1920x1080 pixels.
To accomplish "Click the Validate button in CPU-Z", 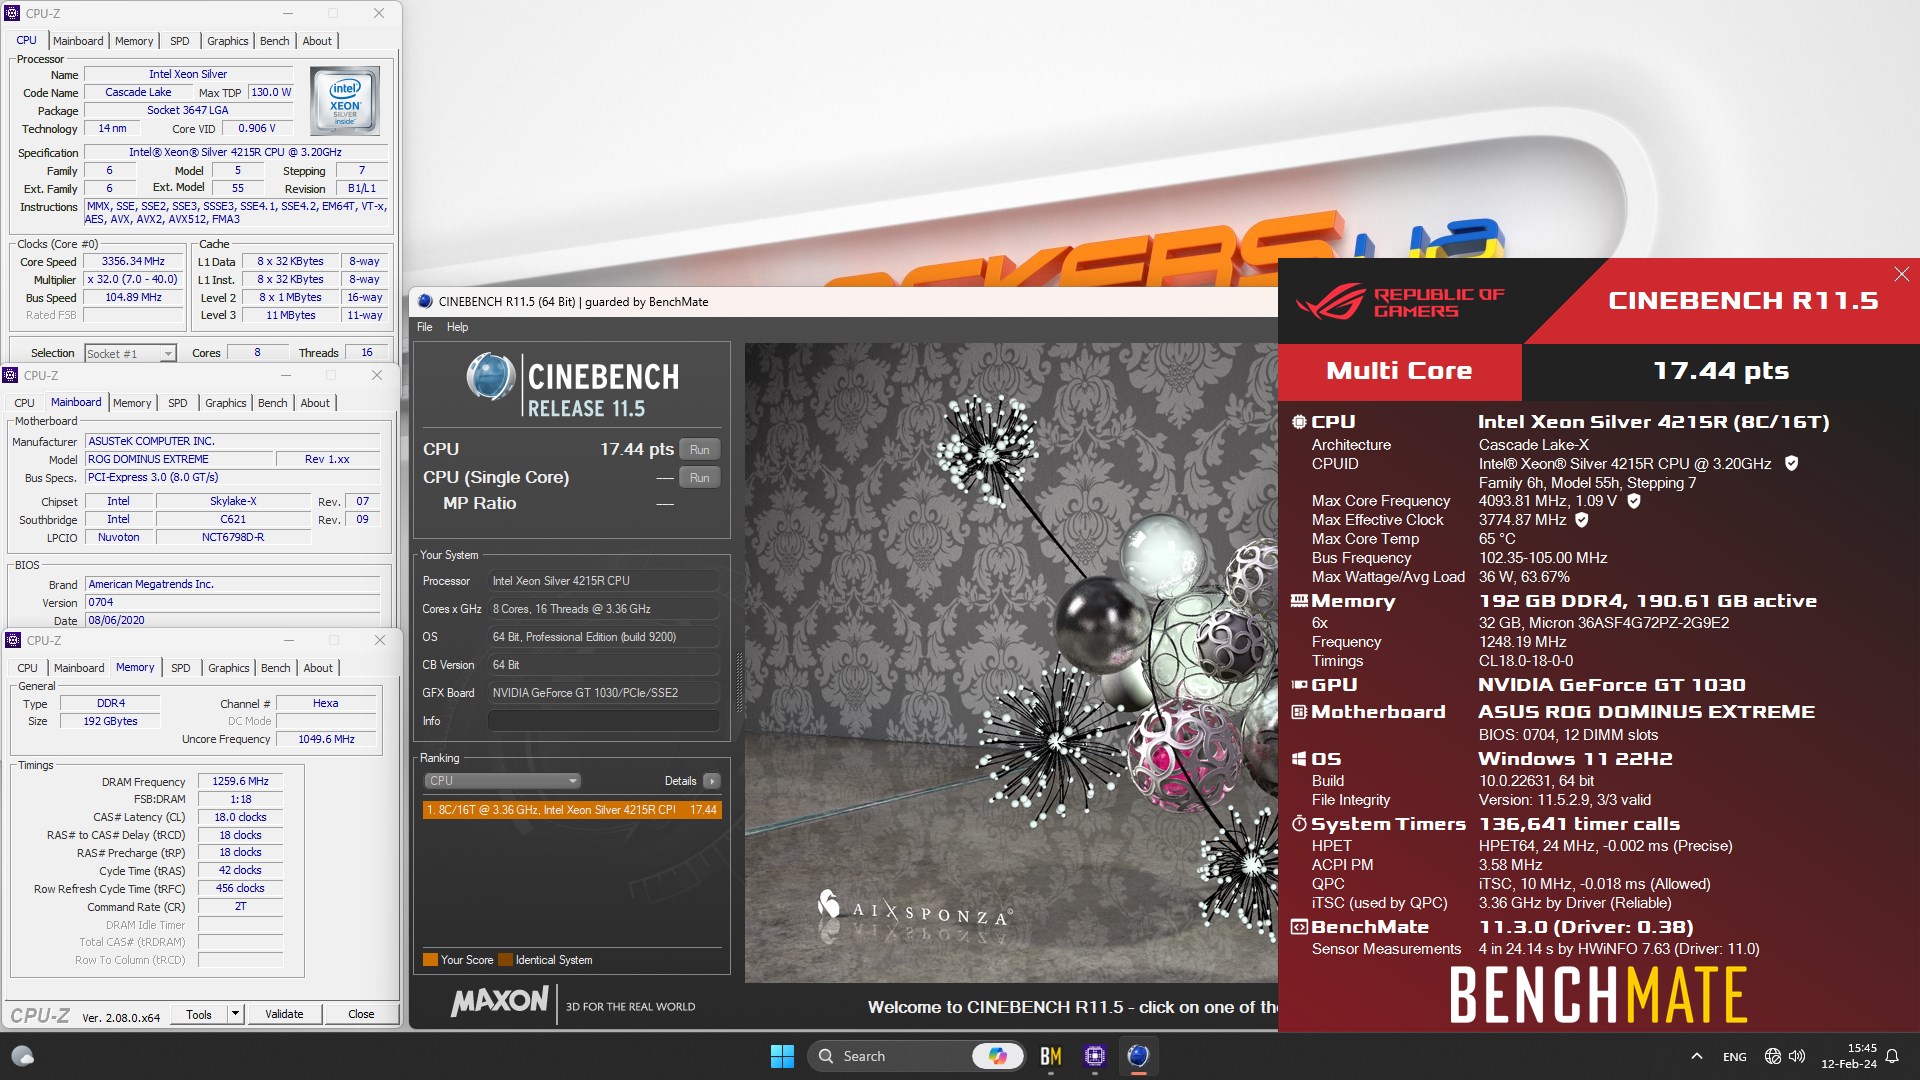I will pos(284,1014).
